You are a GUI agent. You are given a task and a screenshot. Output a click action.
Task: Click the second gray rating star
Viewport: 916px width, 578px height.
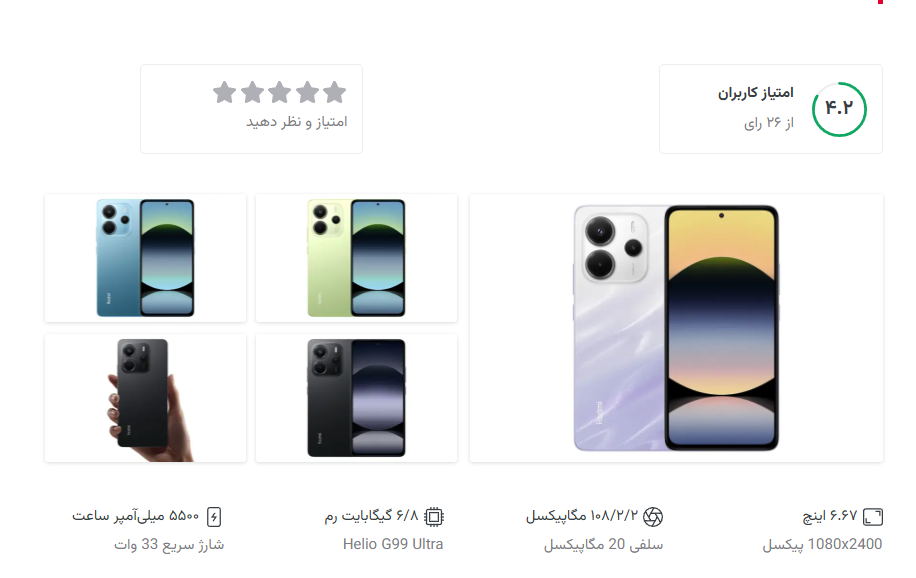252,92
